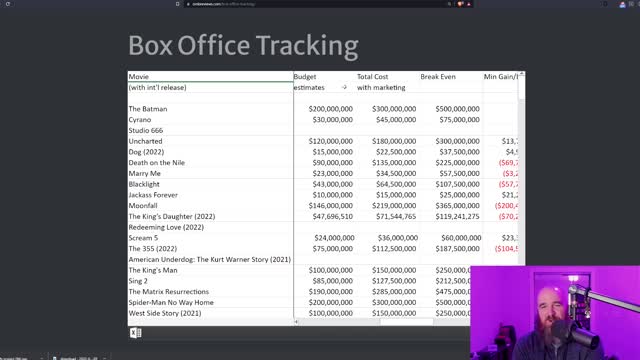Click the Brave shield icon in address bar
This screenshot has width=640, height=360.
pyautogui.click(x=460, y=4)
